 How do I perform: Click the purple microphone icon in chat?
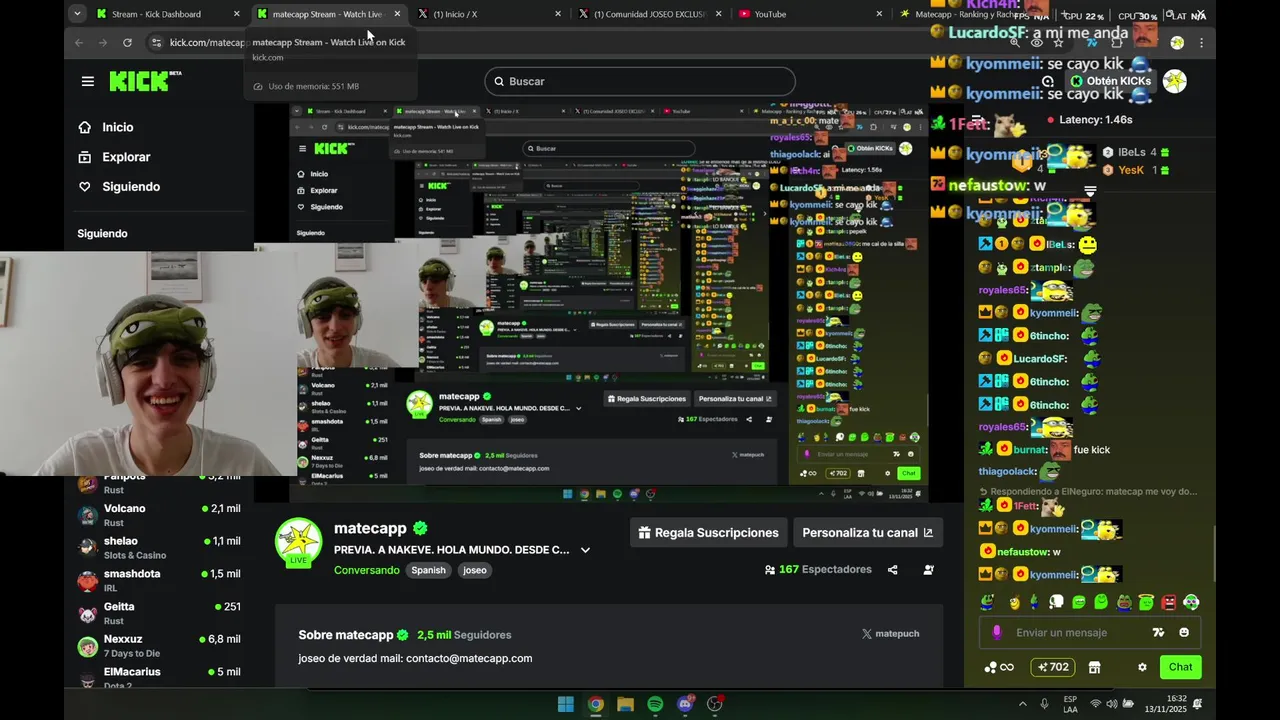click(x=996, y=632)
